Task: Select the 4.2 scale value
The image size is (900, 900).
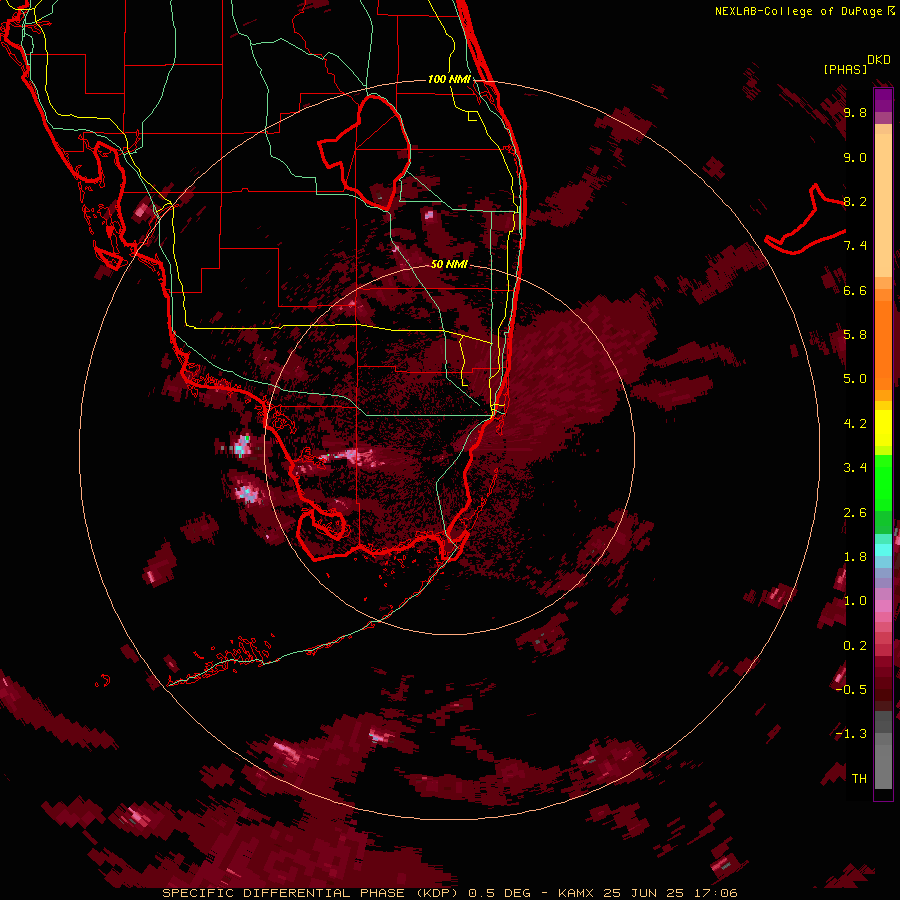Action: pyautogui.click(x=855, y=424)
